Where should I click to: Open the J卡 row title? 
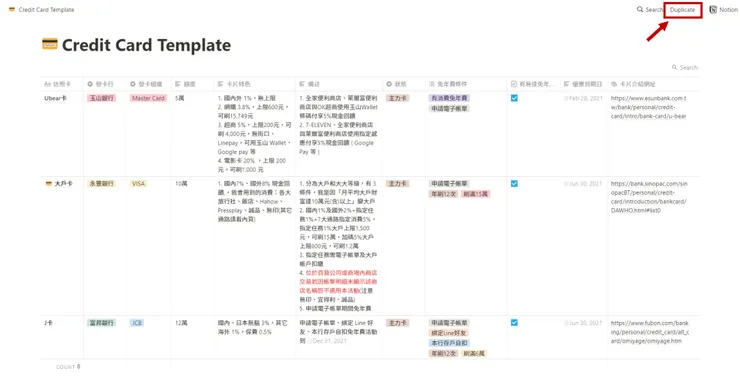pos(48,323)
